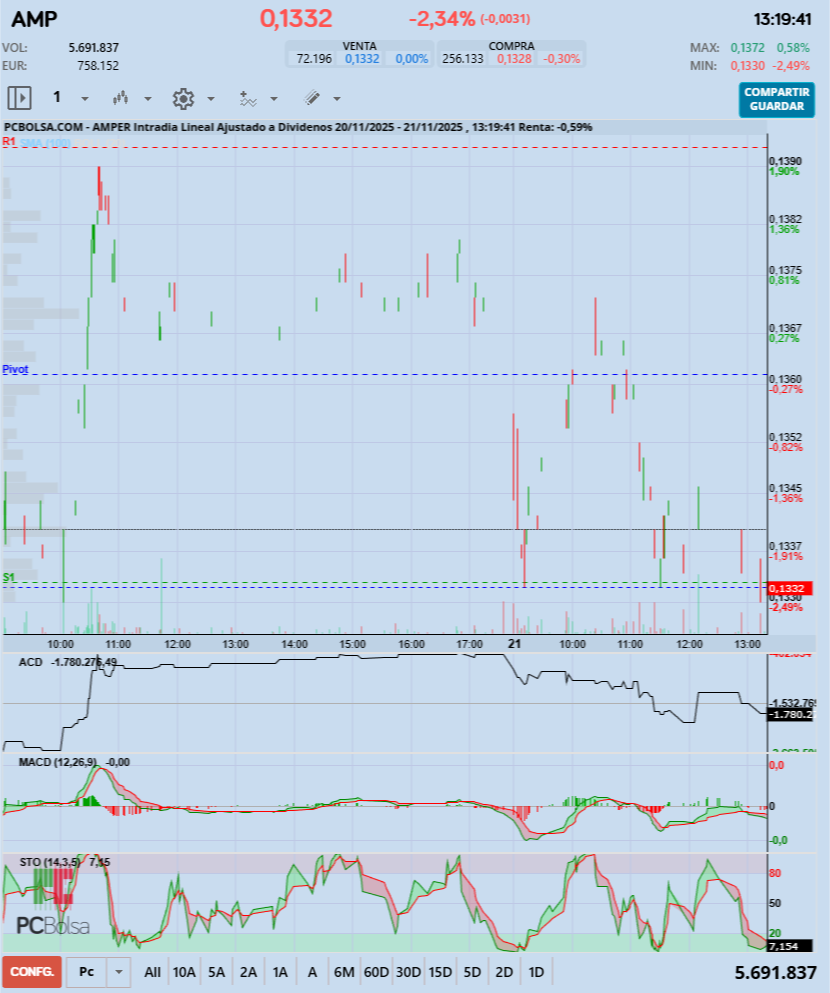Click the STO value tag 7,154

[x=789, y=946]
